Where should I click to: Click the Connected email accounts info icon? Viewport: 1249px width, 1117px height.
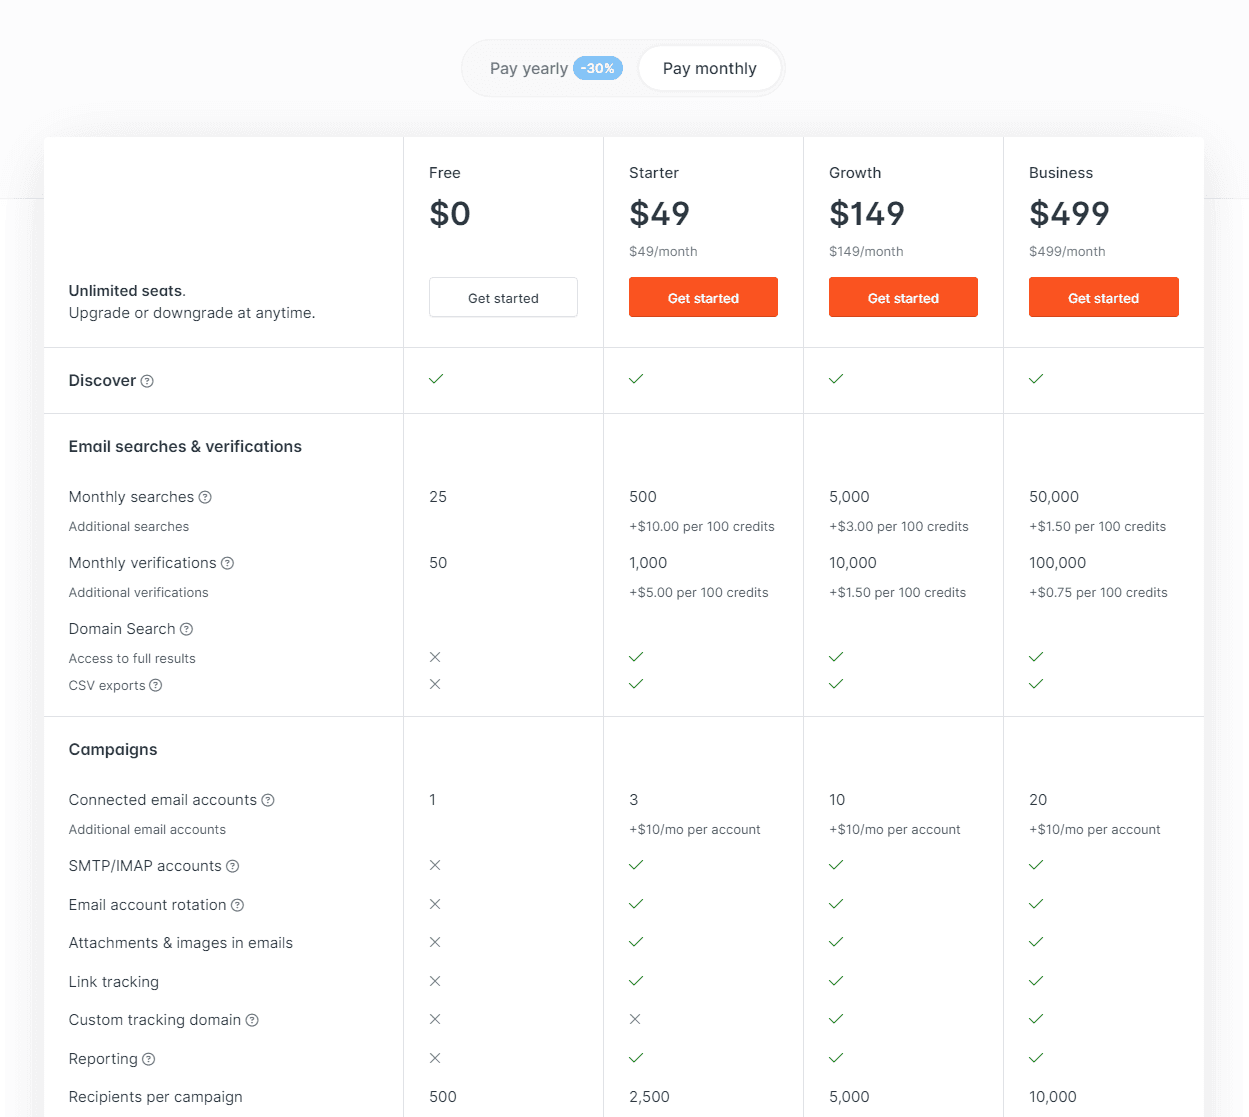pyautogui.click(x=268, y=800)
